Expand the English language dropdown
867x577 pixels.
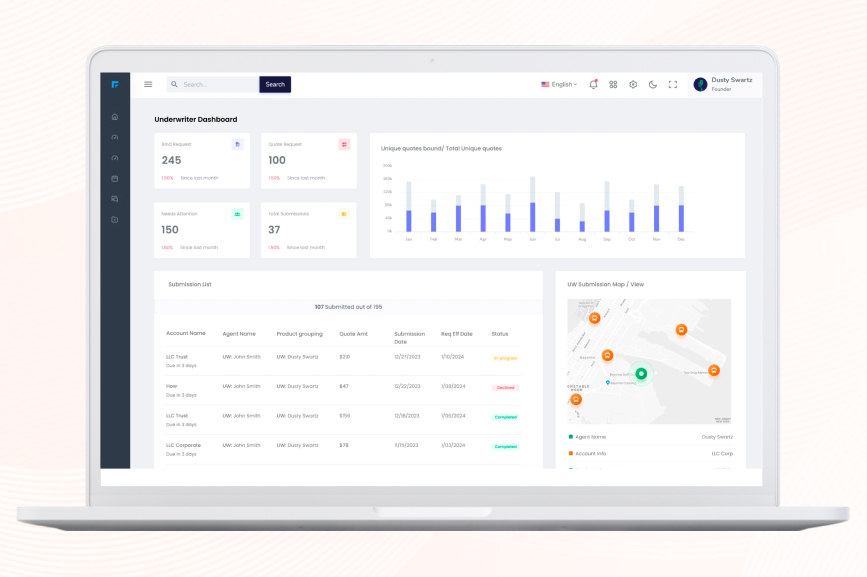[x=559, y=84]
